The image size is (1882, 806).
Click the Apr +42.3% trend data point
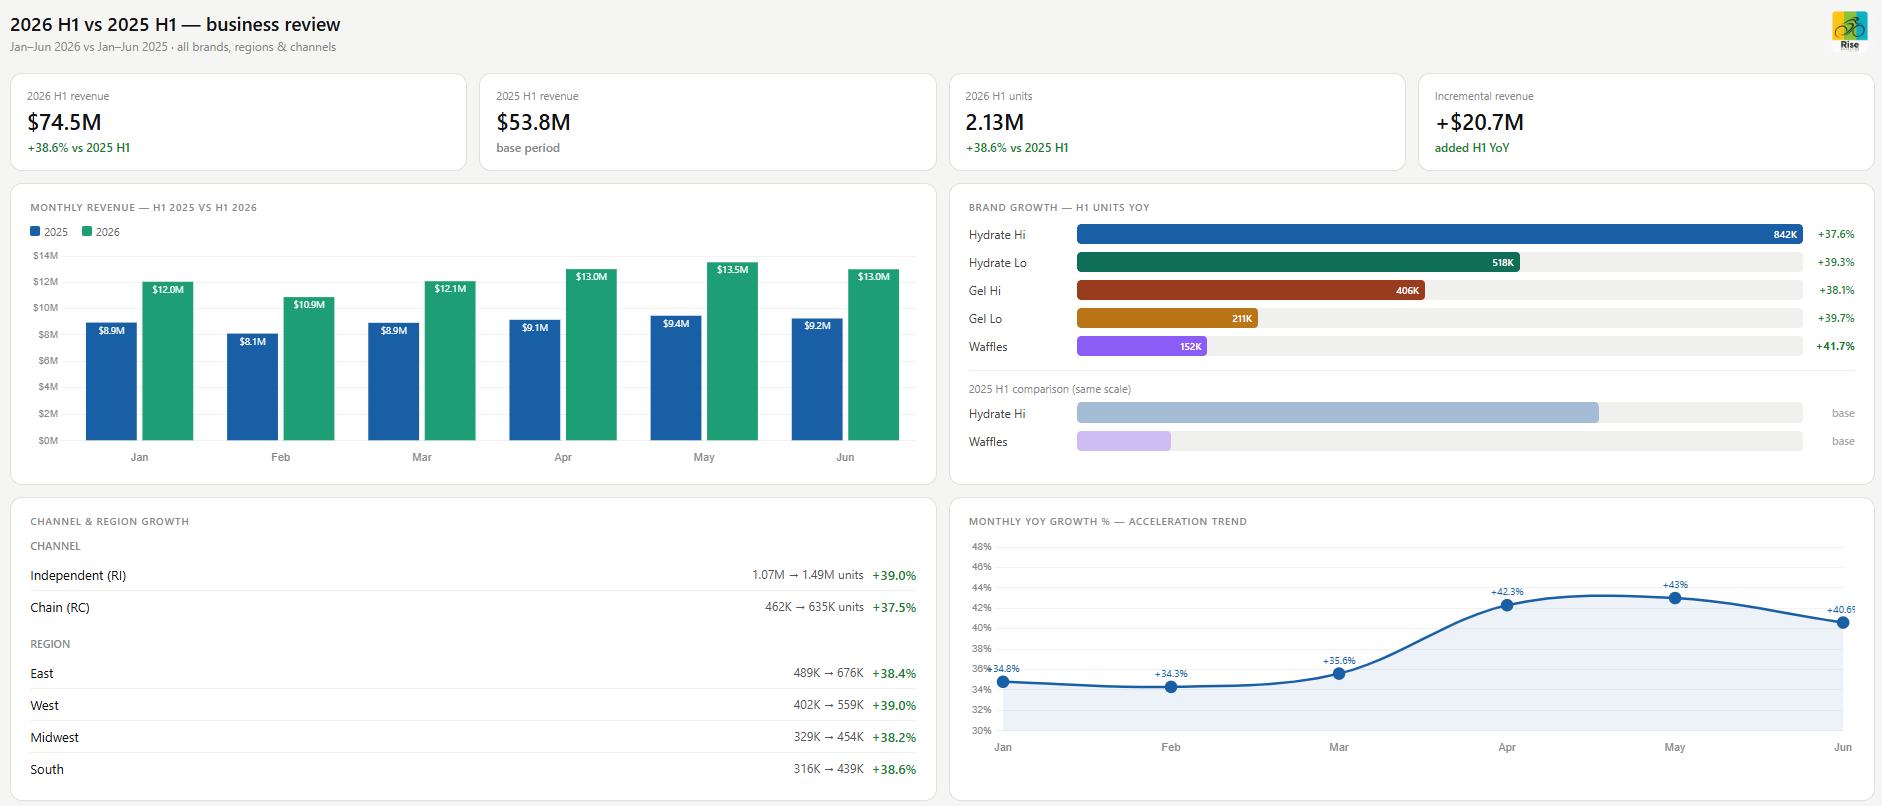(1507, 605)
